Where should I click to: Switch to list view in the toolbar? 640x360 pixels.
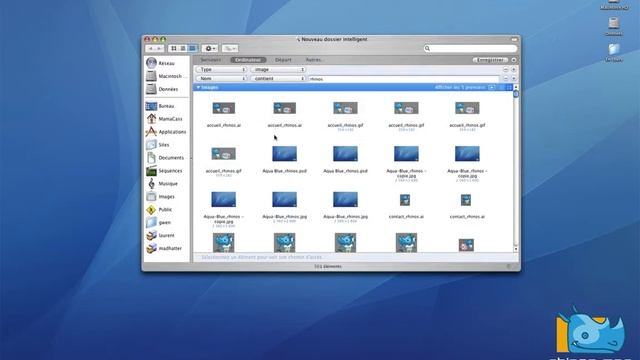point(183,49)
